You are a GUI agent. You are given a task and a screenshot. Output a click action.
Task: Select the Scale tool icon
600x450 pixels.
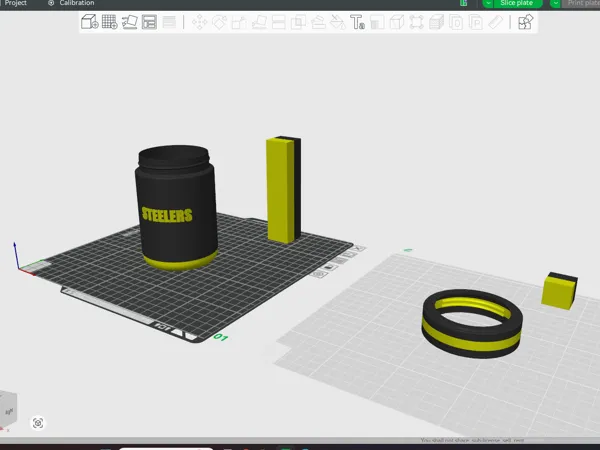coord(239,22)
